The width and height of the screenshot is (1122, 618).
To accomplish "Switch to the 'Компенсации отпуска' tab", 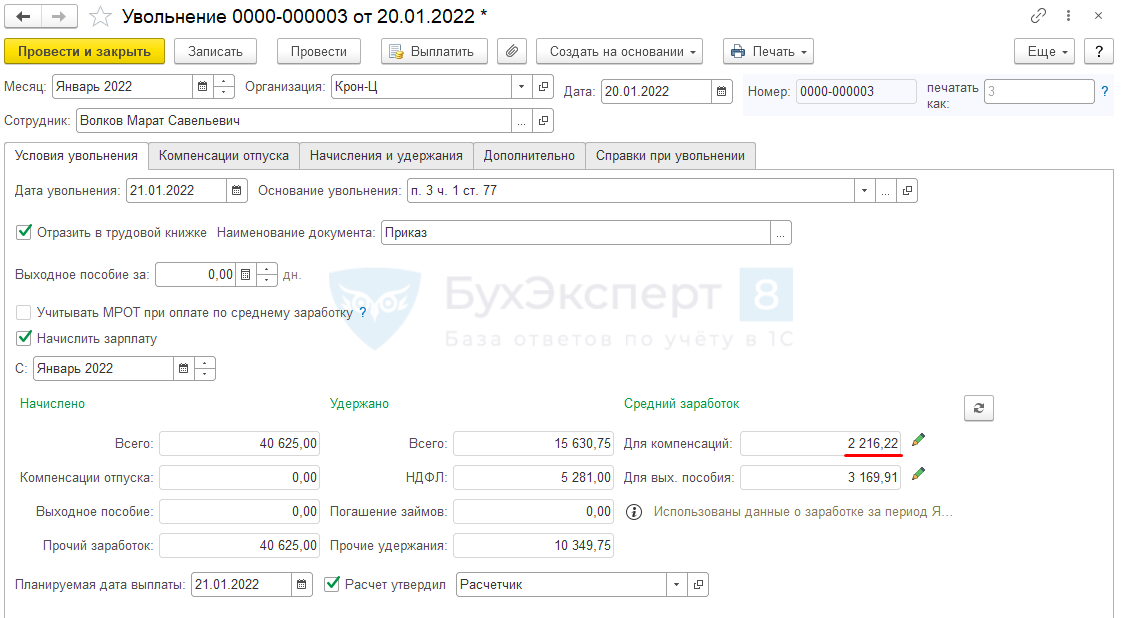I will (224, 156).
